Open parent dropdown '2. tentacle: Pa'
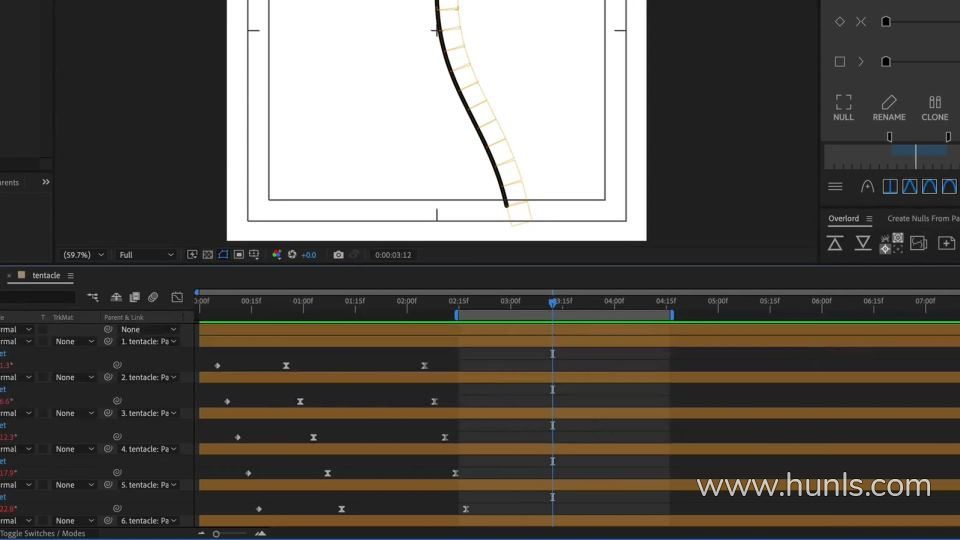Image resolution: width=960 pixels, height=540 pixels. click(148, 377)
